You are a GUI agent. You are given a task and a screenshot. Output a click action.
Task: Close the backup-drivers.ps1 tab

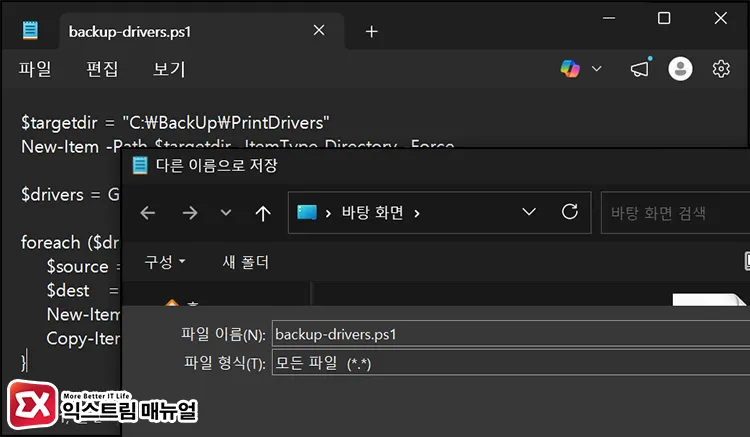[x=319, y=31]
